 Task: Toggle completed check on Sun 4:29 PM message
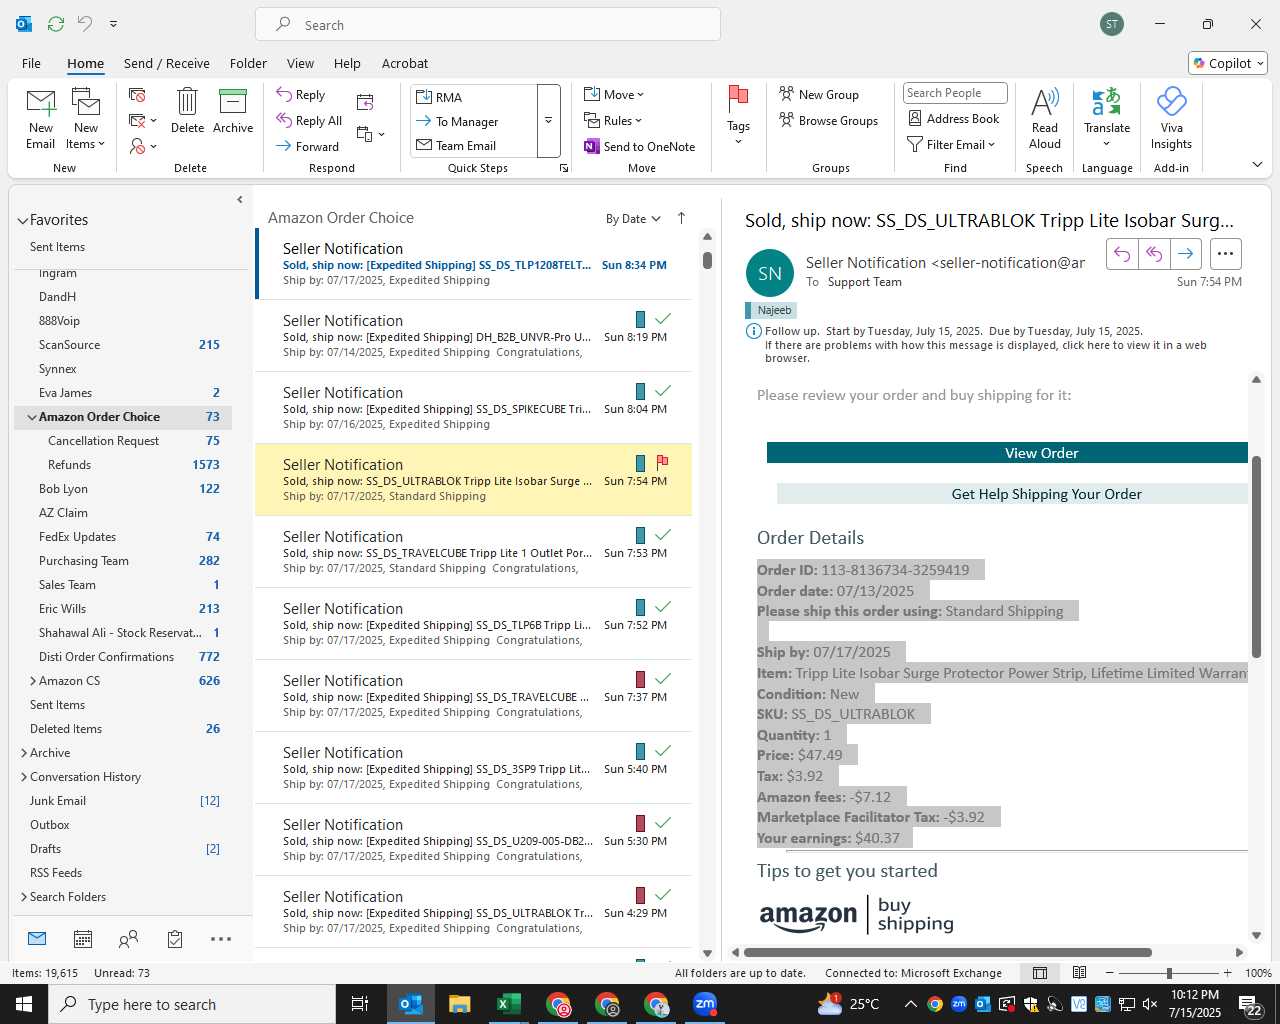(662, 895)
